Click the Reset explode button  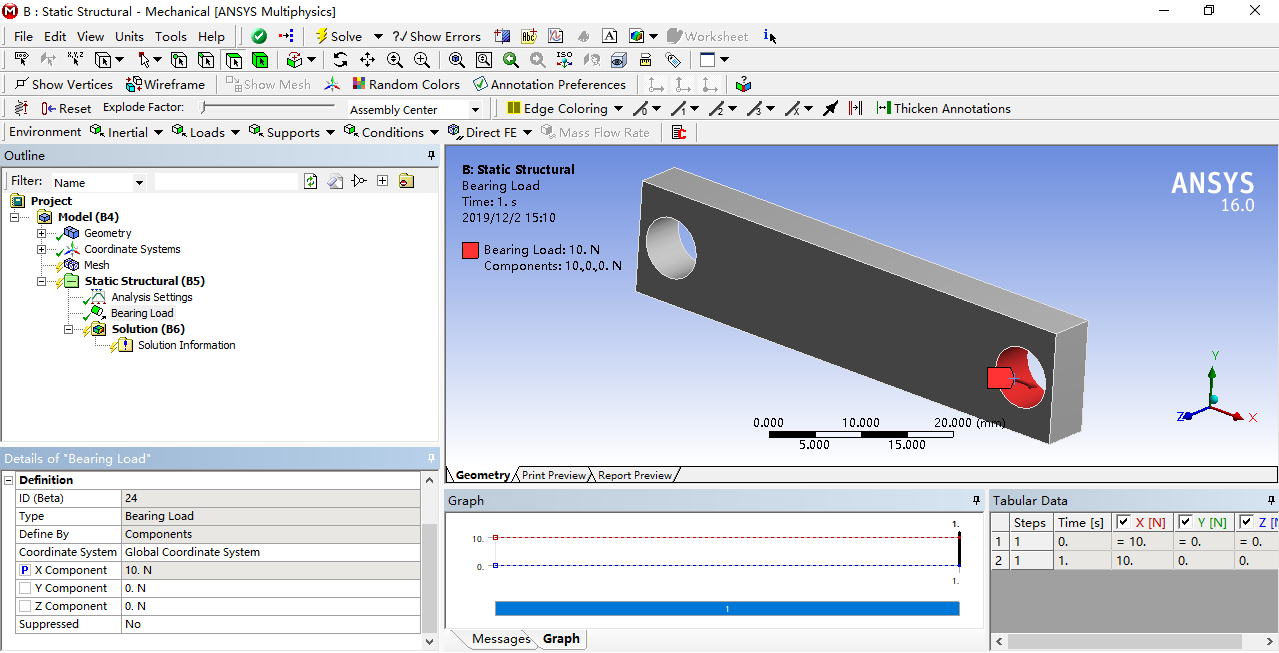(65, 108)
